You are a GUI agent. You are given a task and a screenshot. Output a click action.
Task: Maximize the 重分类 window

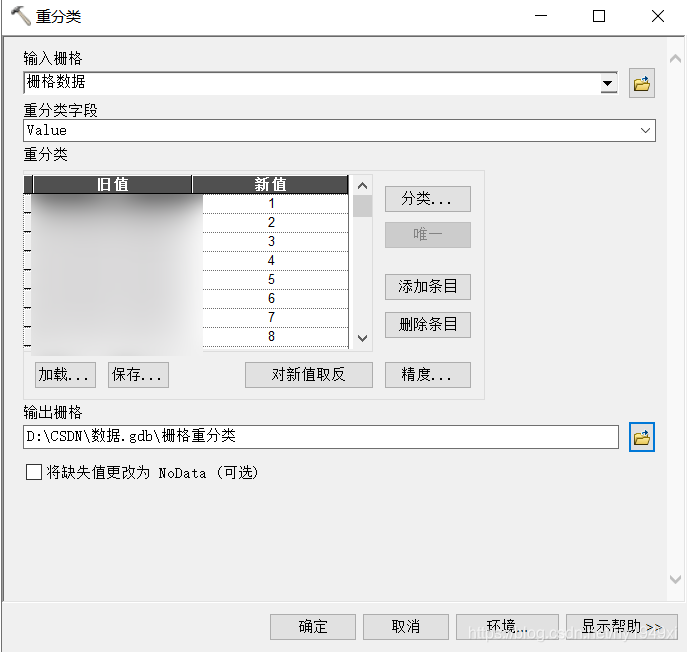tap(599, 16)
